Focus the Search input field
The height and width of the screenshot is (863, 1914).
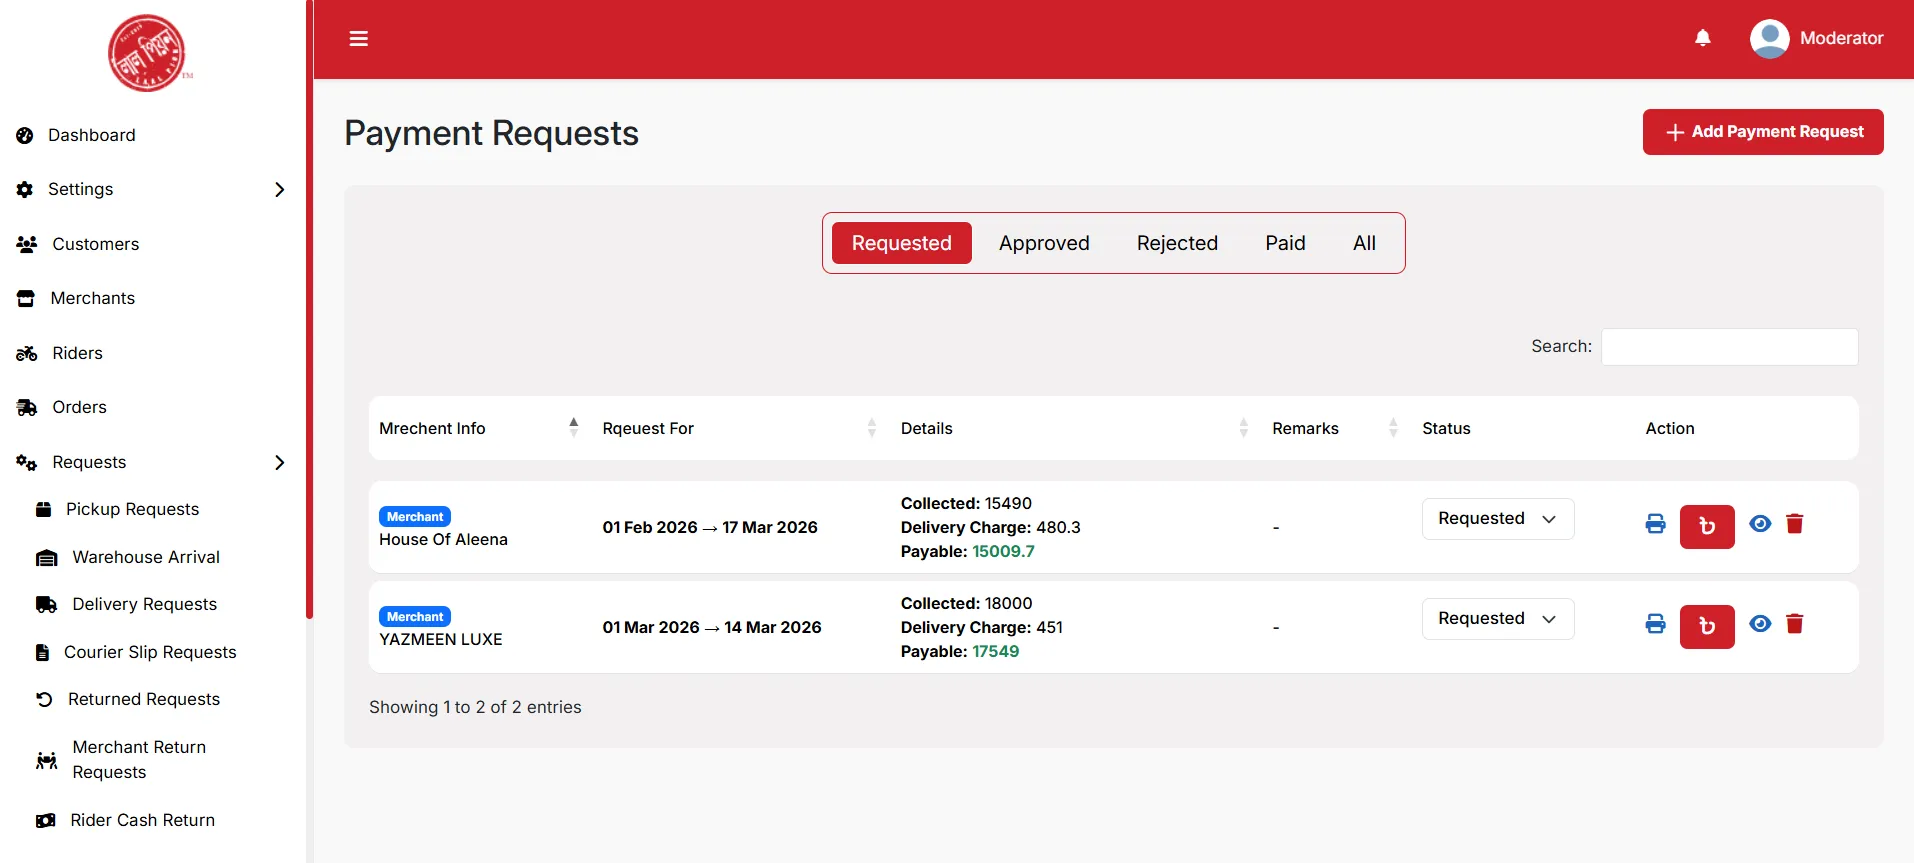click(1730, 347)
